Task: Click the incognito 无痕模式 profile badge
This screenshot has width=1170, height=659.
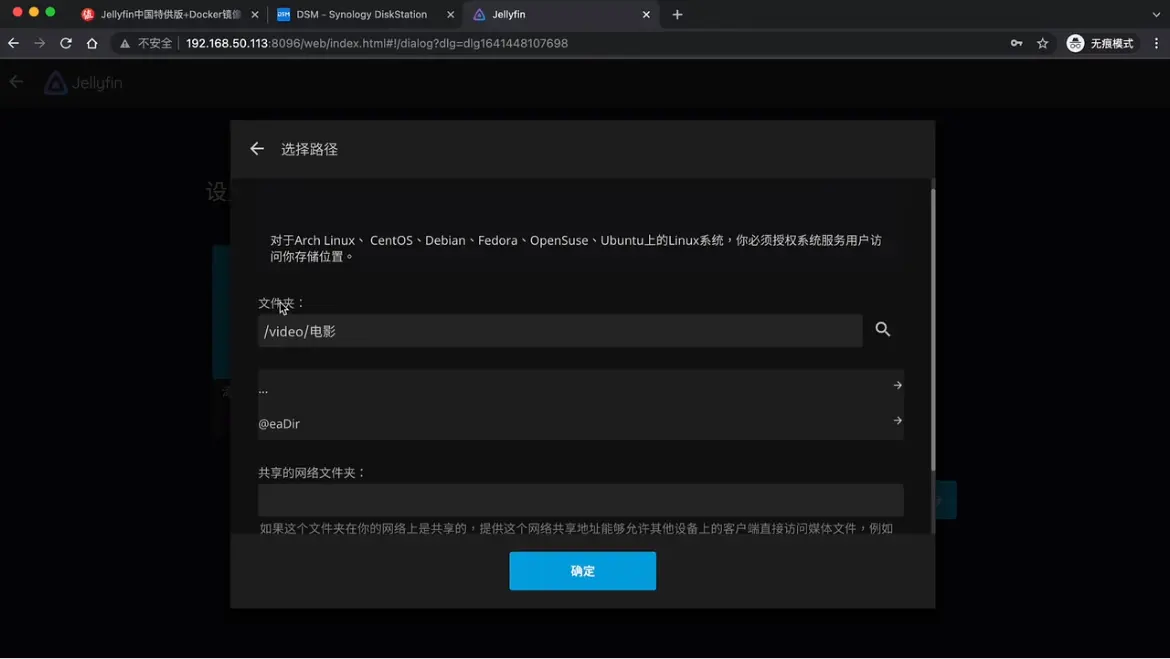Action: (1100, 43)
